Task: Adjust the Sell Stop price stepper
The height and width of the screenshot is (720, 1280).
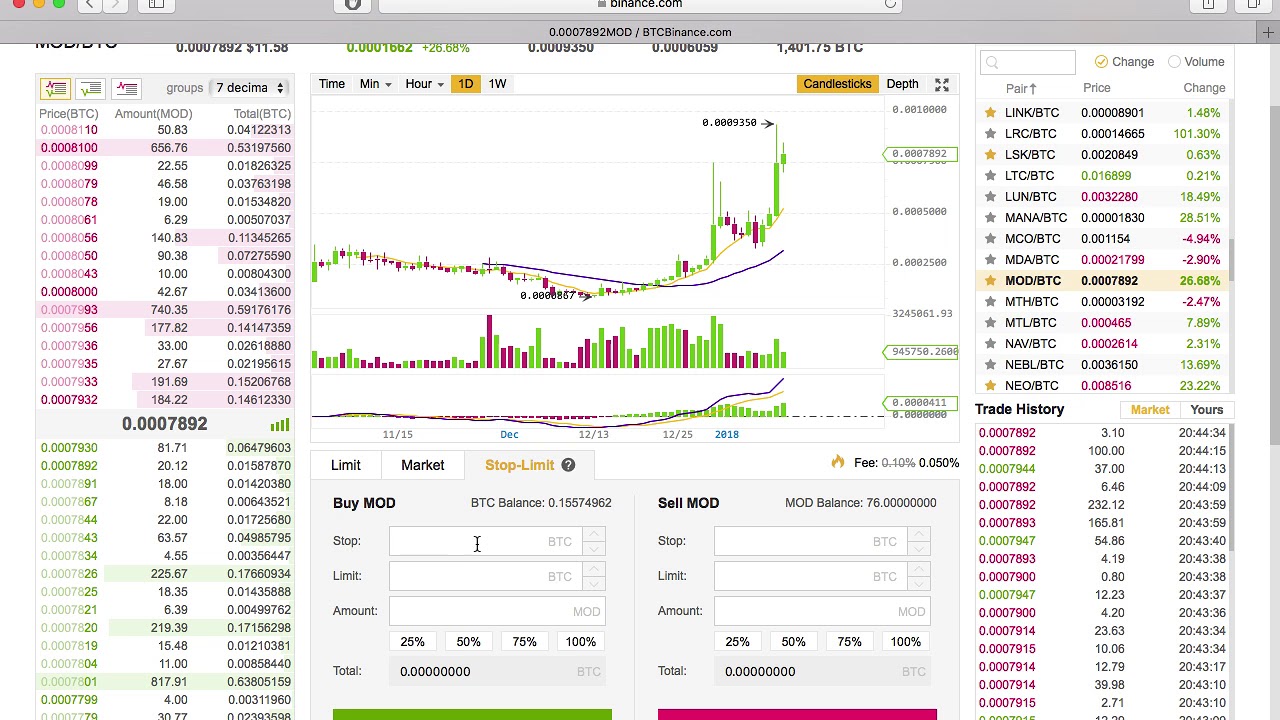Action: [x=919, y=541]
